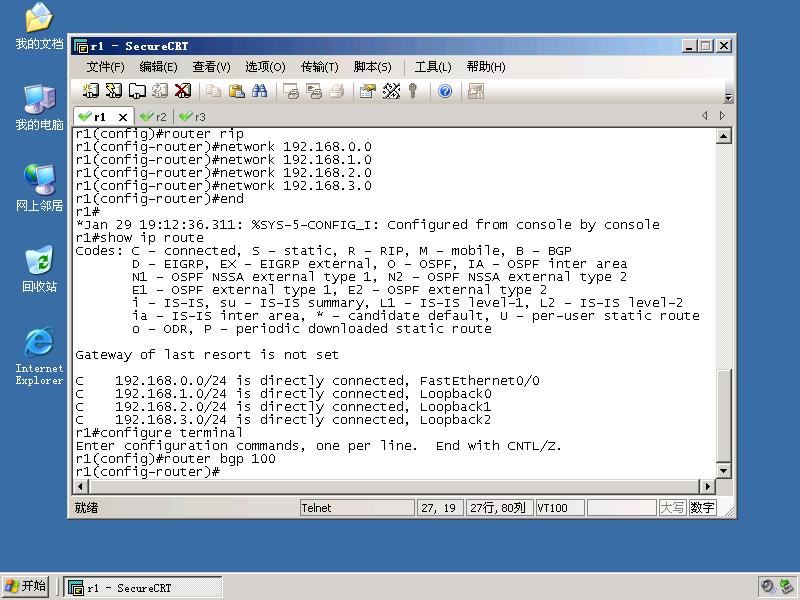
Task: Minimize the SecureCRT window
Action: (x=689, y=46)
